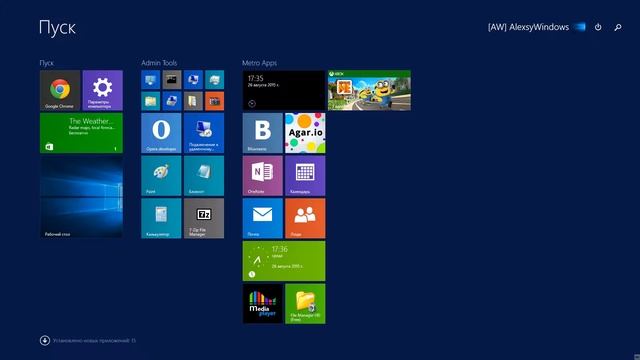Launch the VKontakte tile

click(x=262, y=133)
